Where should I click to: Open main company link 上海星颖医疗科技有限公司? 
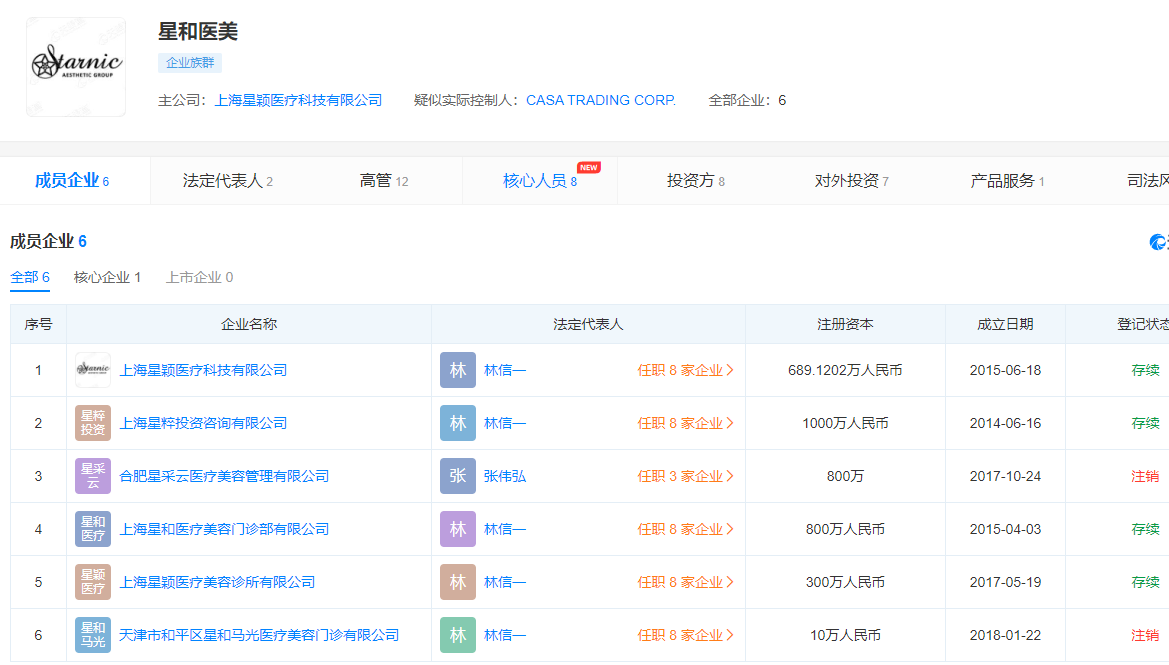298,100
